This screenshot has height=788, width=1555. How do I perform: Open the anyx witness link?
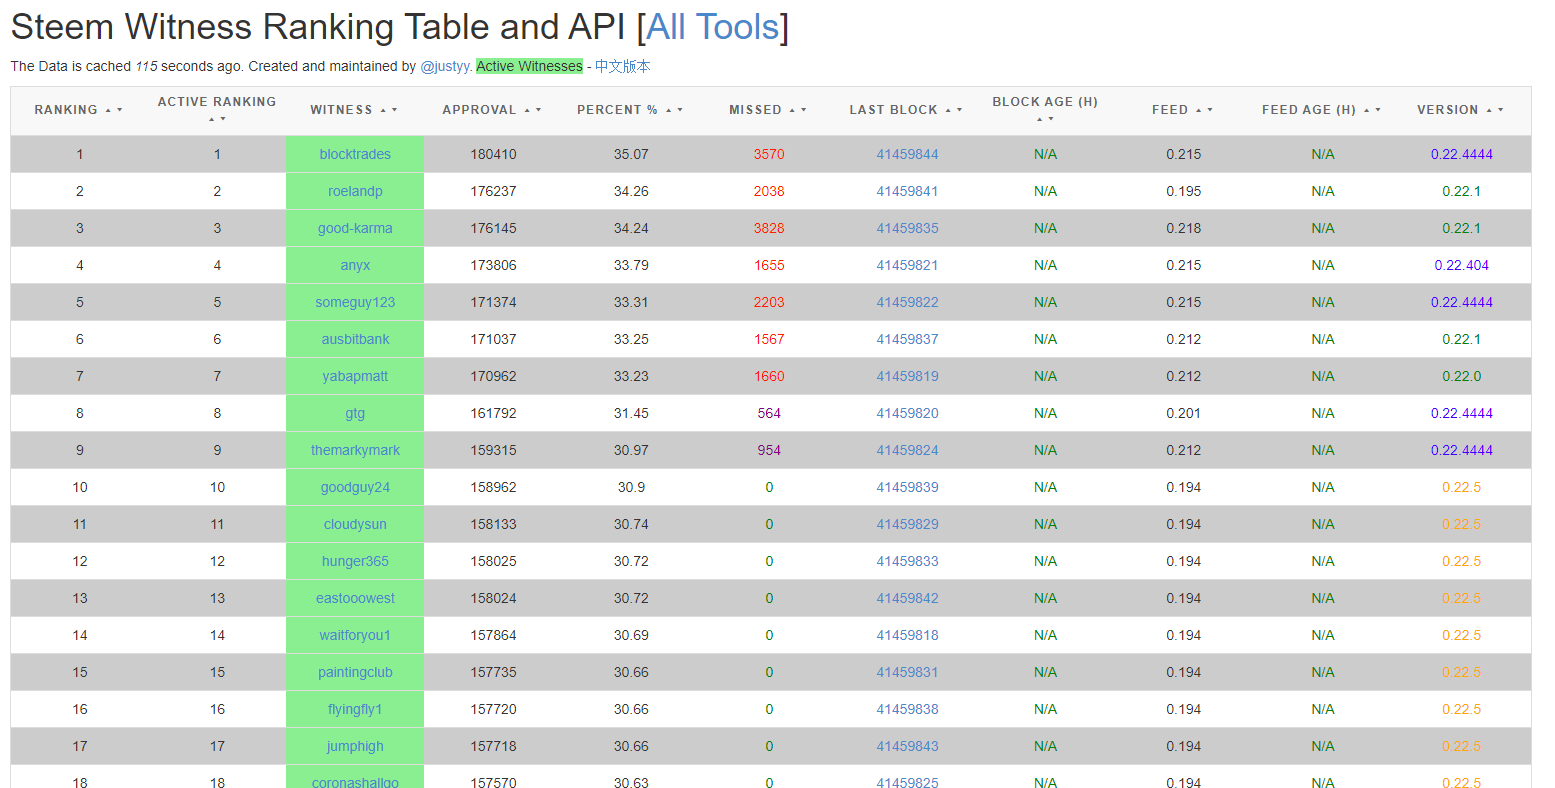[x=355, y=265]
